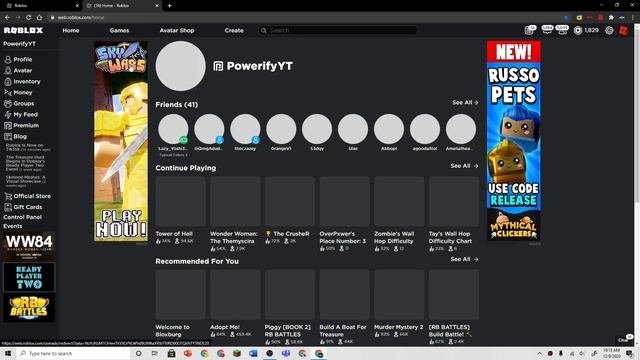Screen dimensions: 640x360
Task: Click the red Roblox Studio icon in header
Action: coord(623,30)
